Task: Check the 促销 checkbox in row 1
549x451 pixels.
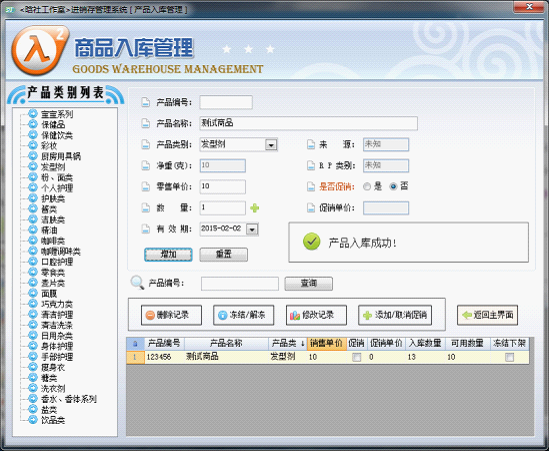Action: 356,357
